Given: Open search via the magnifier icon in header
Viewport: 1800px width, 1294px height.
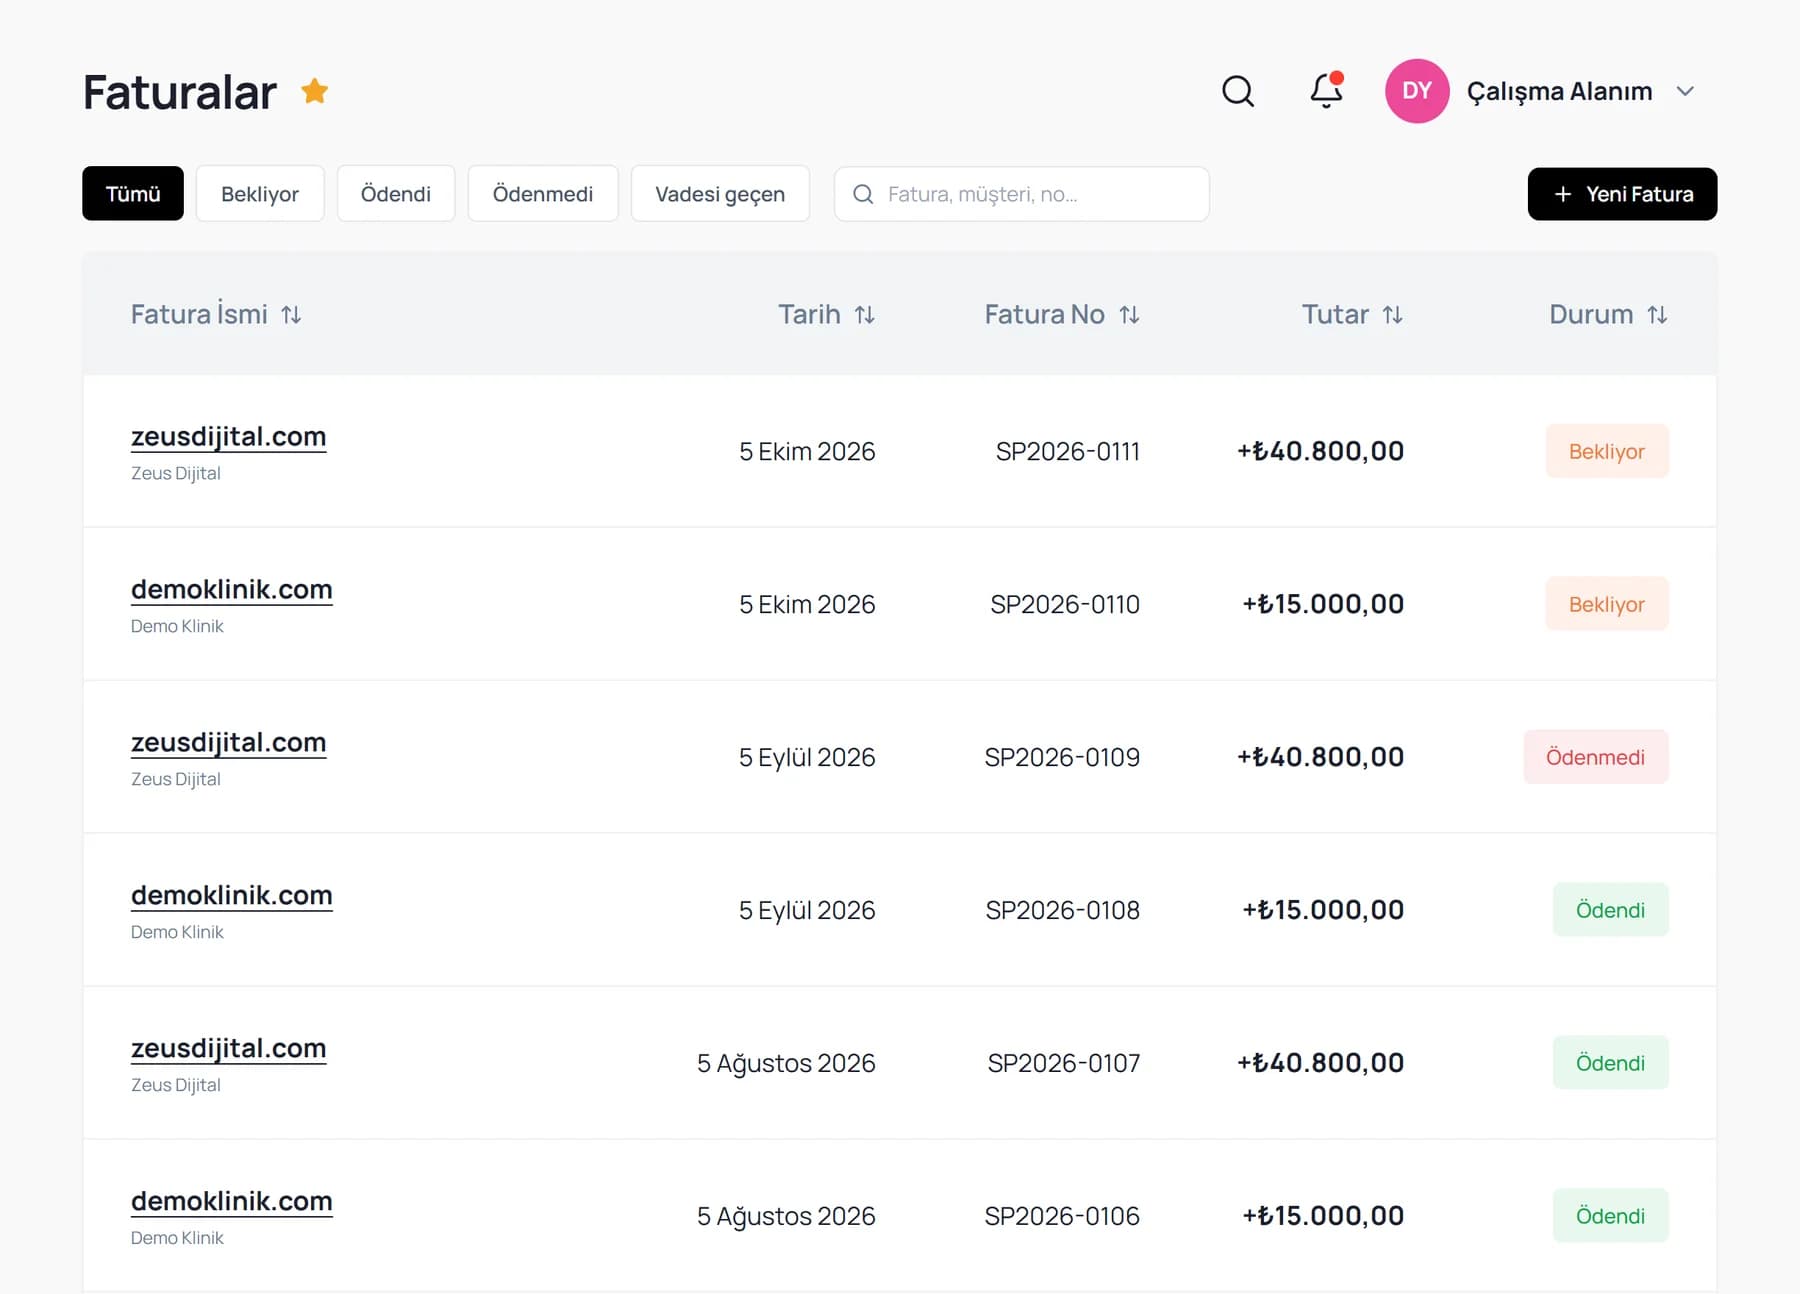Looking at the screenshot, I should pos(1238,91).
